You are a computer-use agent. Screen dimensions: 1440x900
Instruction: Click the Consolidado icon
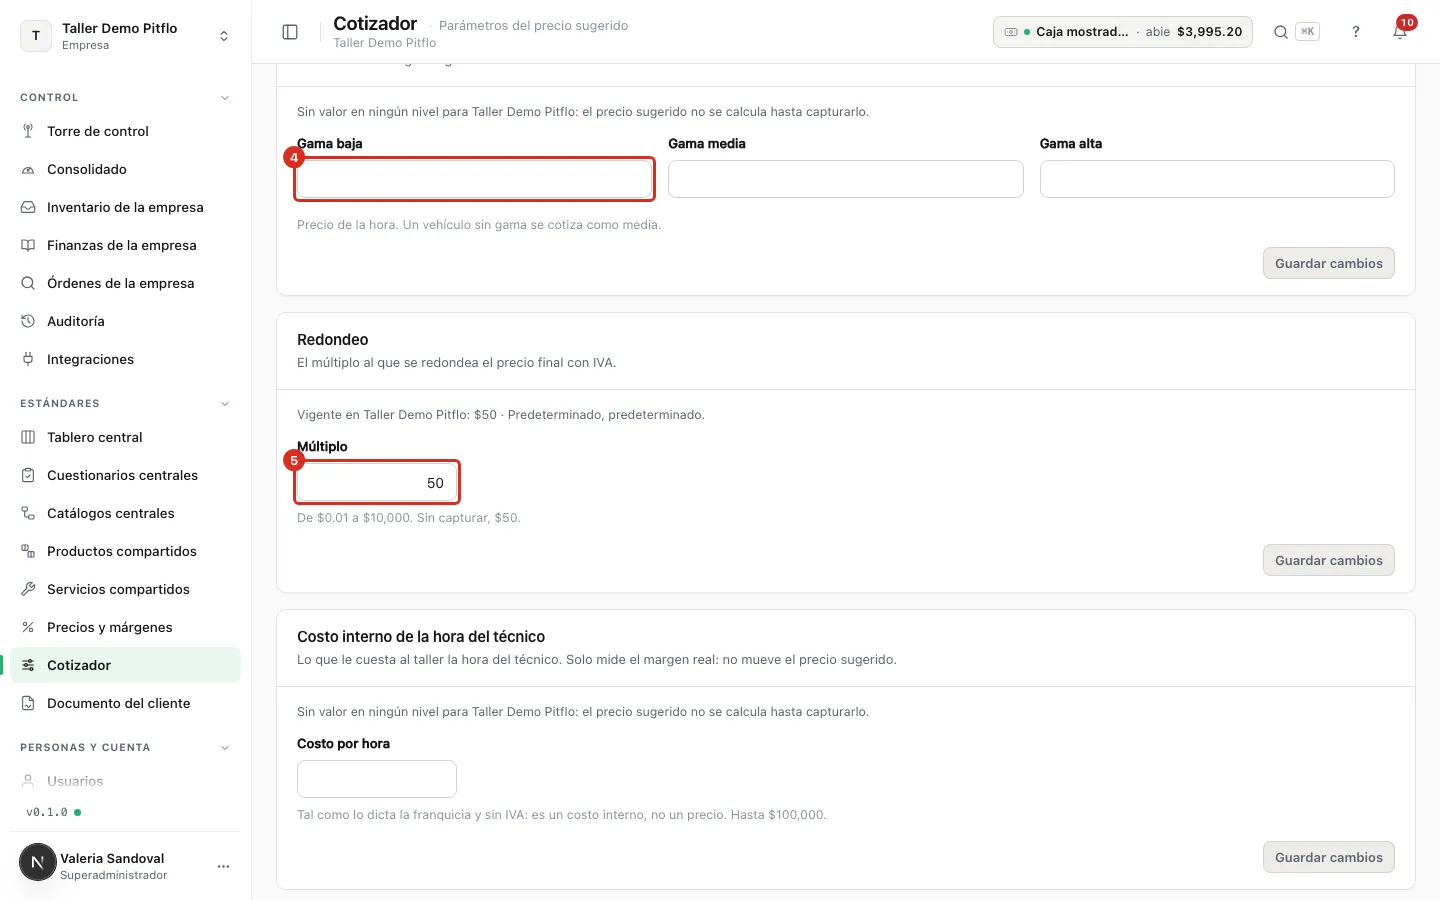coord(28,169)
